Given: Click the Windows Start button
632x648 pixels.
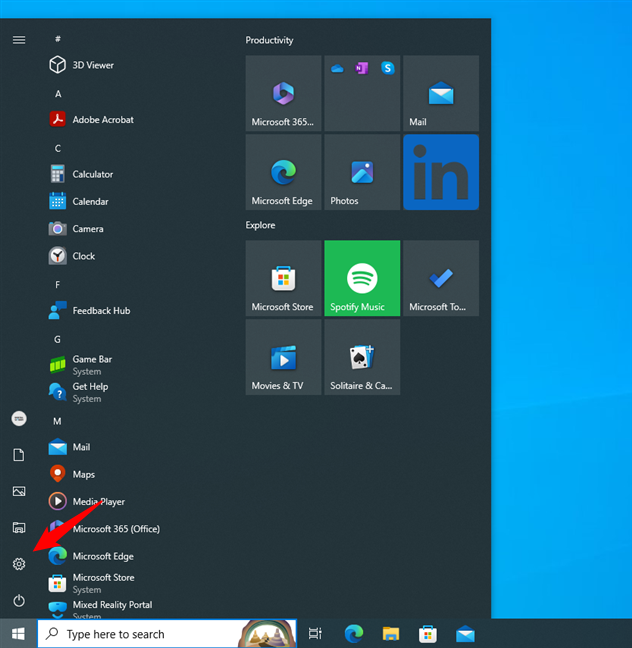Looking at the screenshot, I should 18,634.
